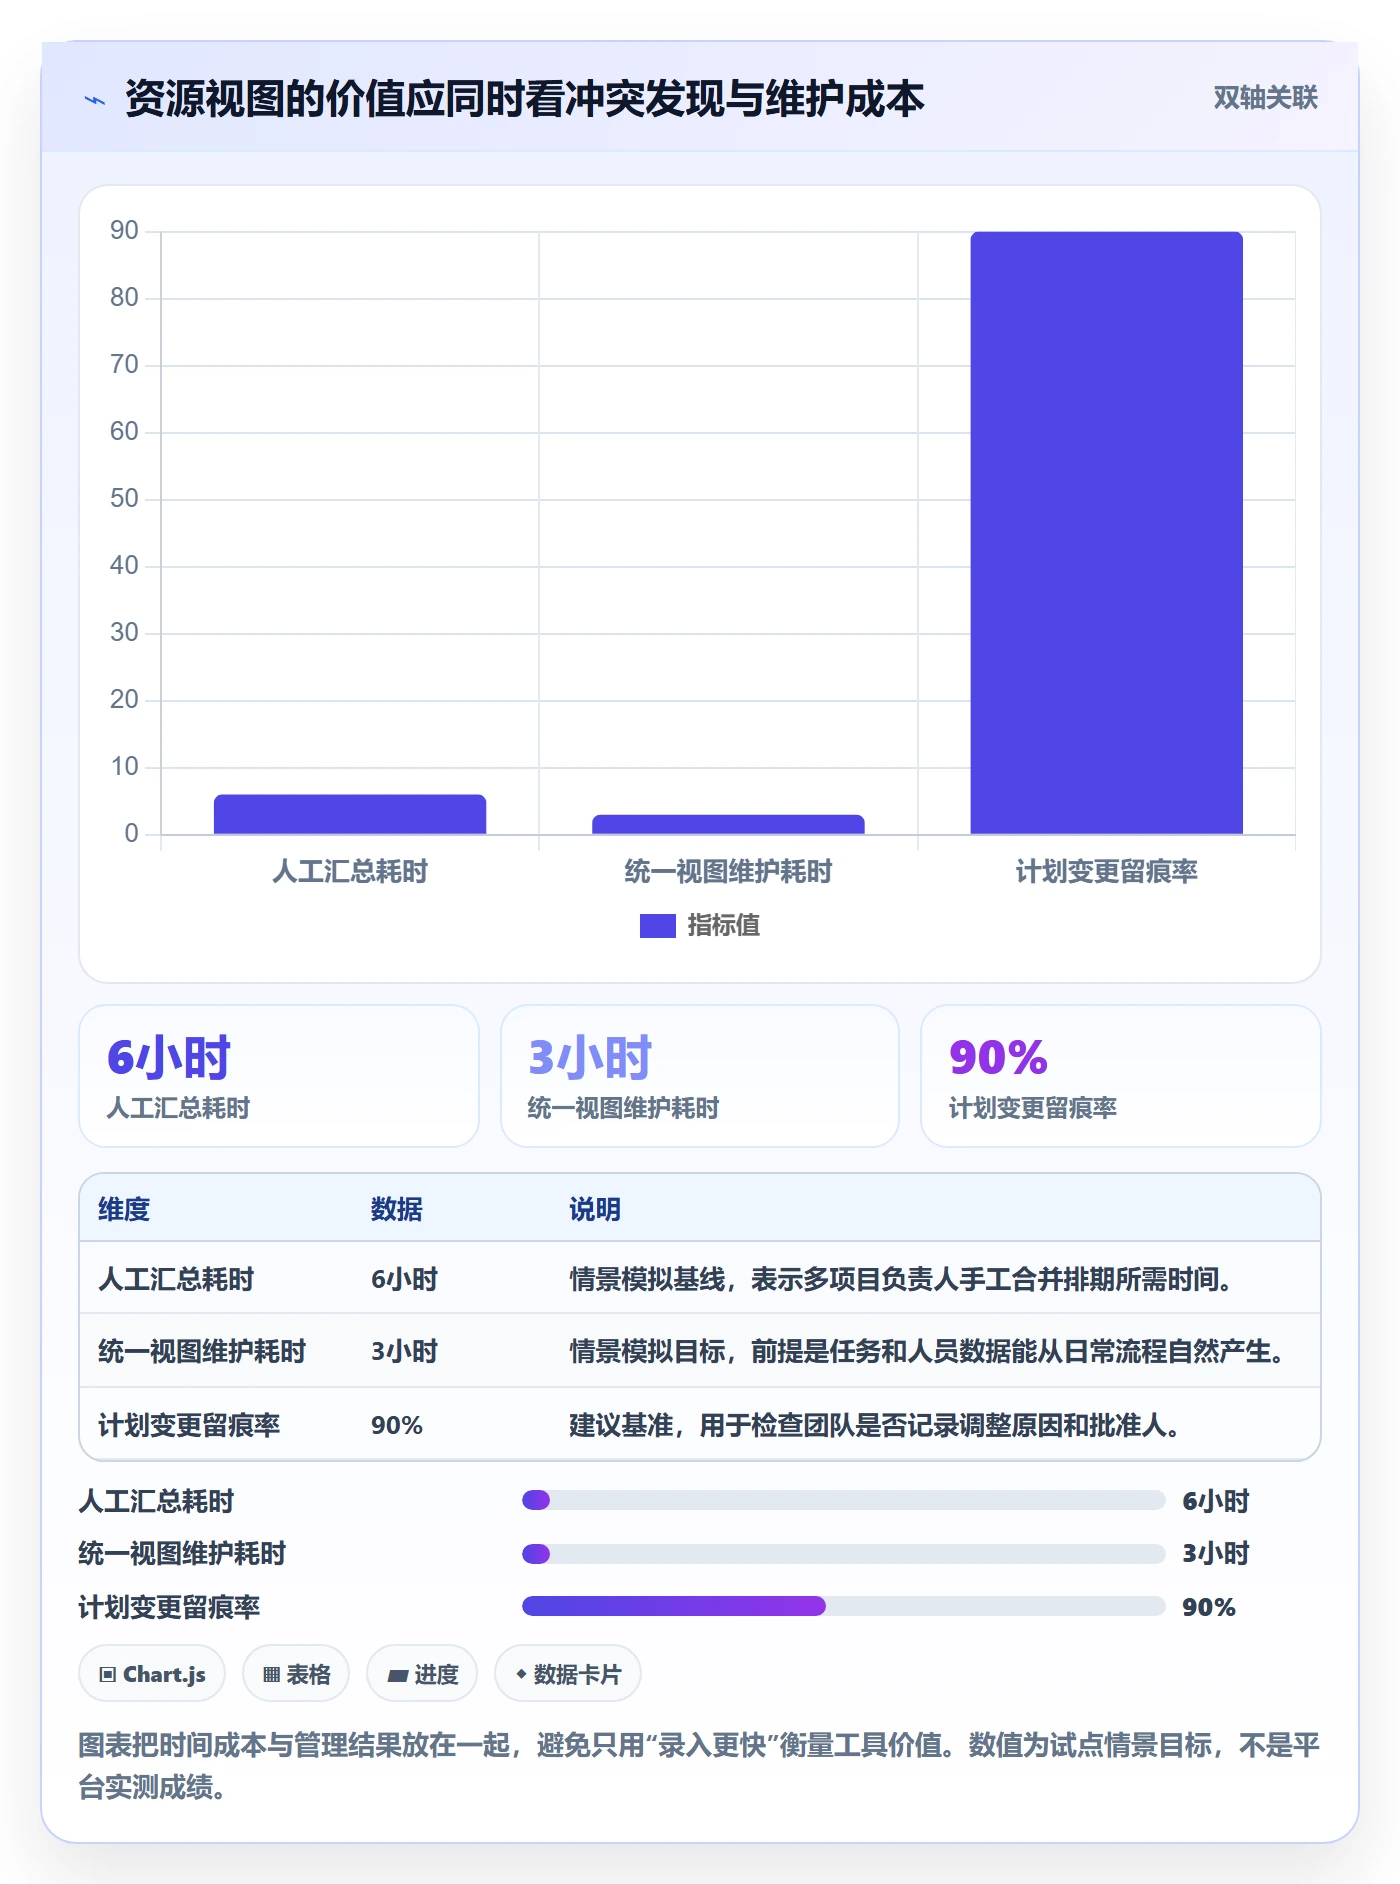
Task: Toggle the 指标值 legend color box
Action: [657, 926]
